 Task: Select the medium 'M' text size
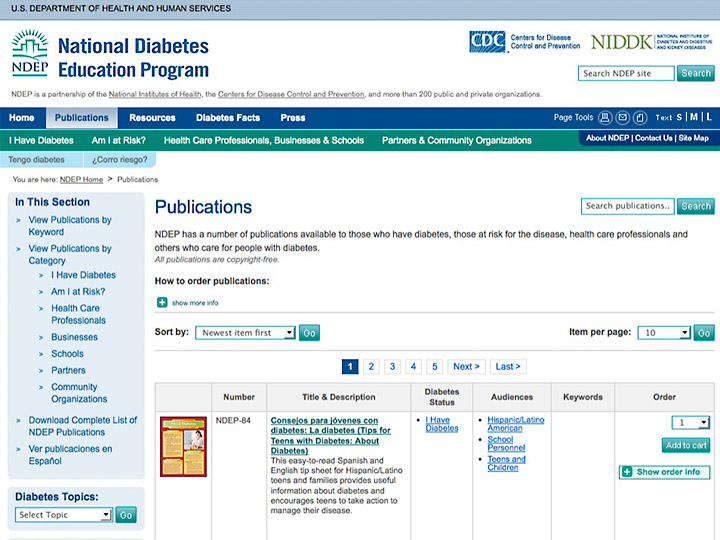[x=694, y=118]
